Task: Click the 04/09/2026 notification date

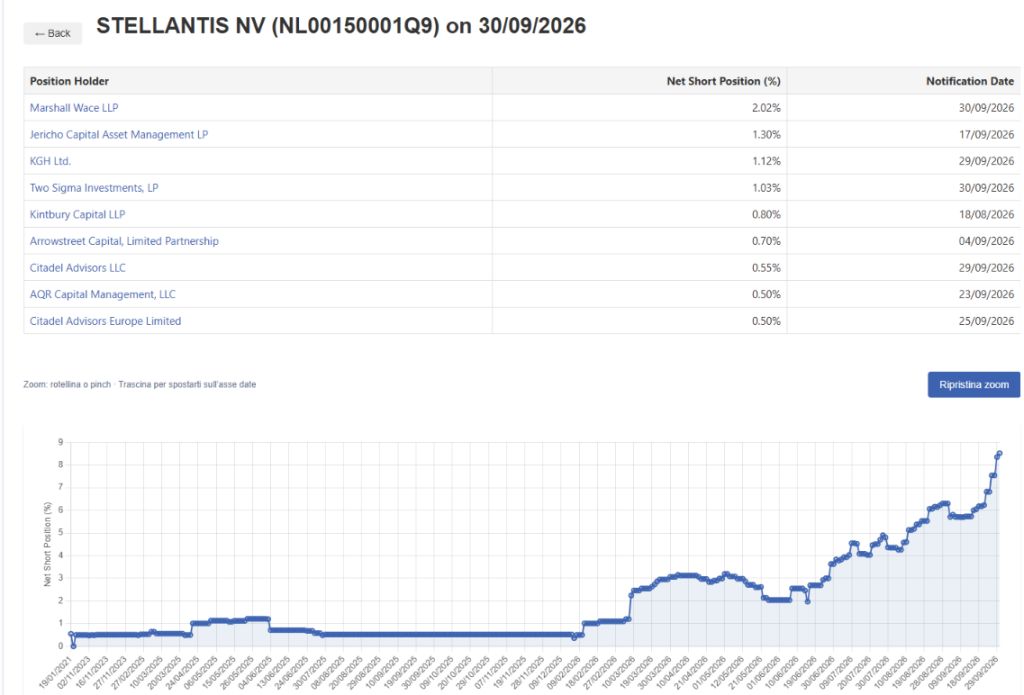Action: tap(986, 241)
